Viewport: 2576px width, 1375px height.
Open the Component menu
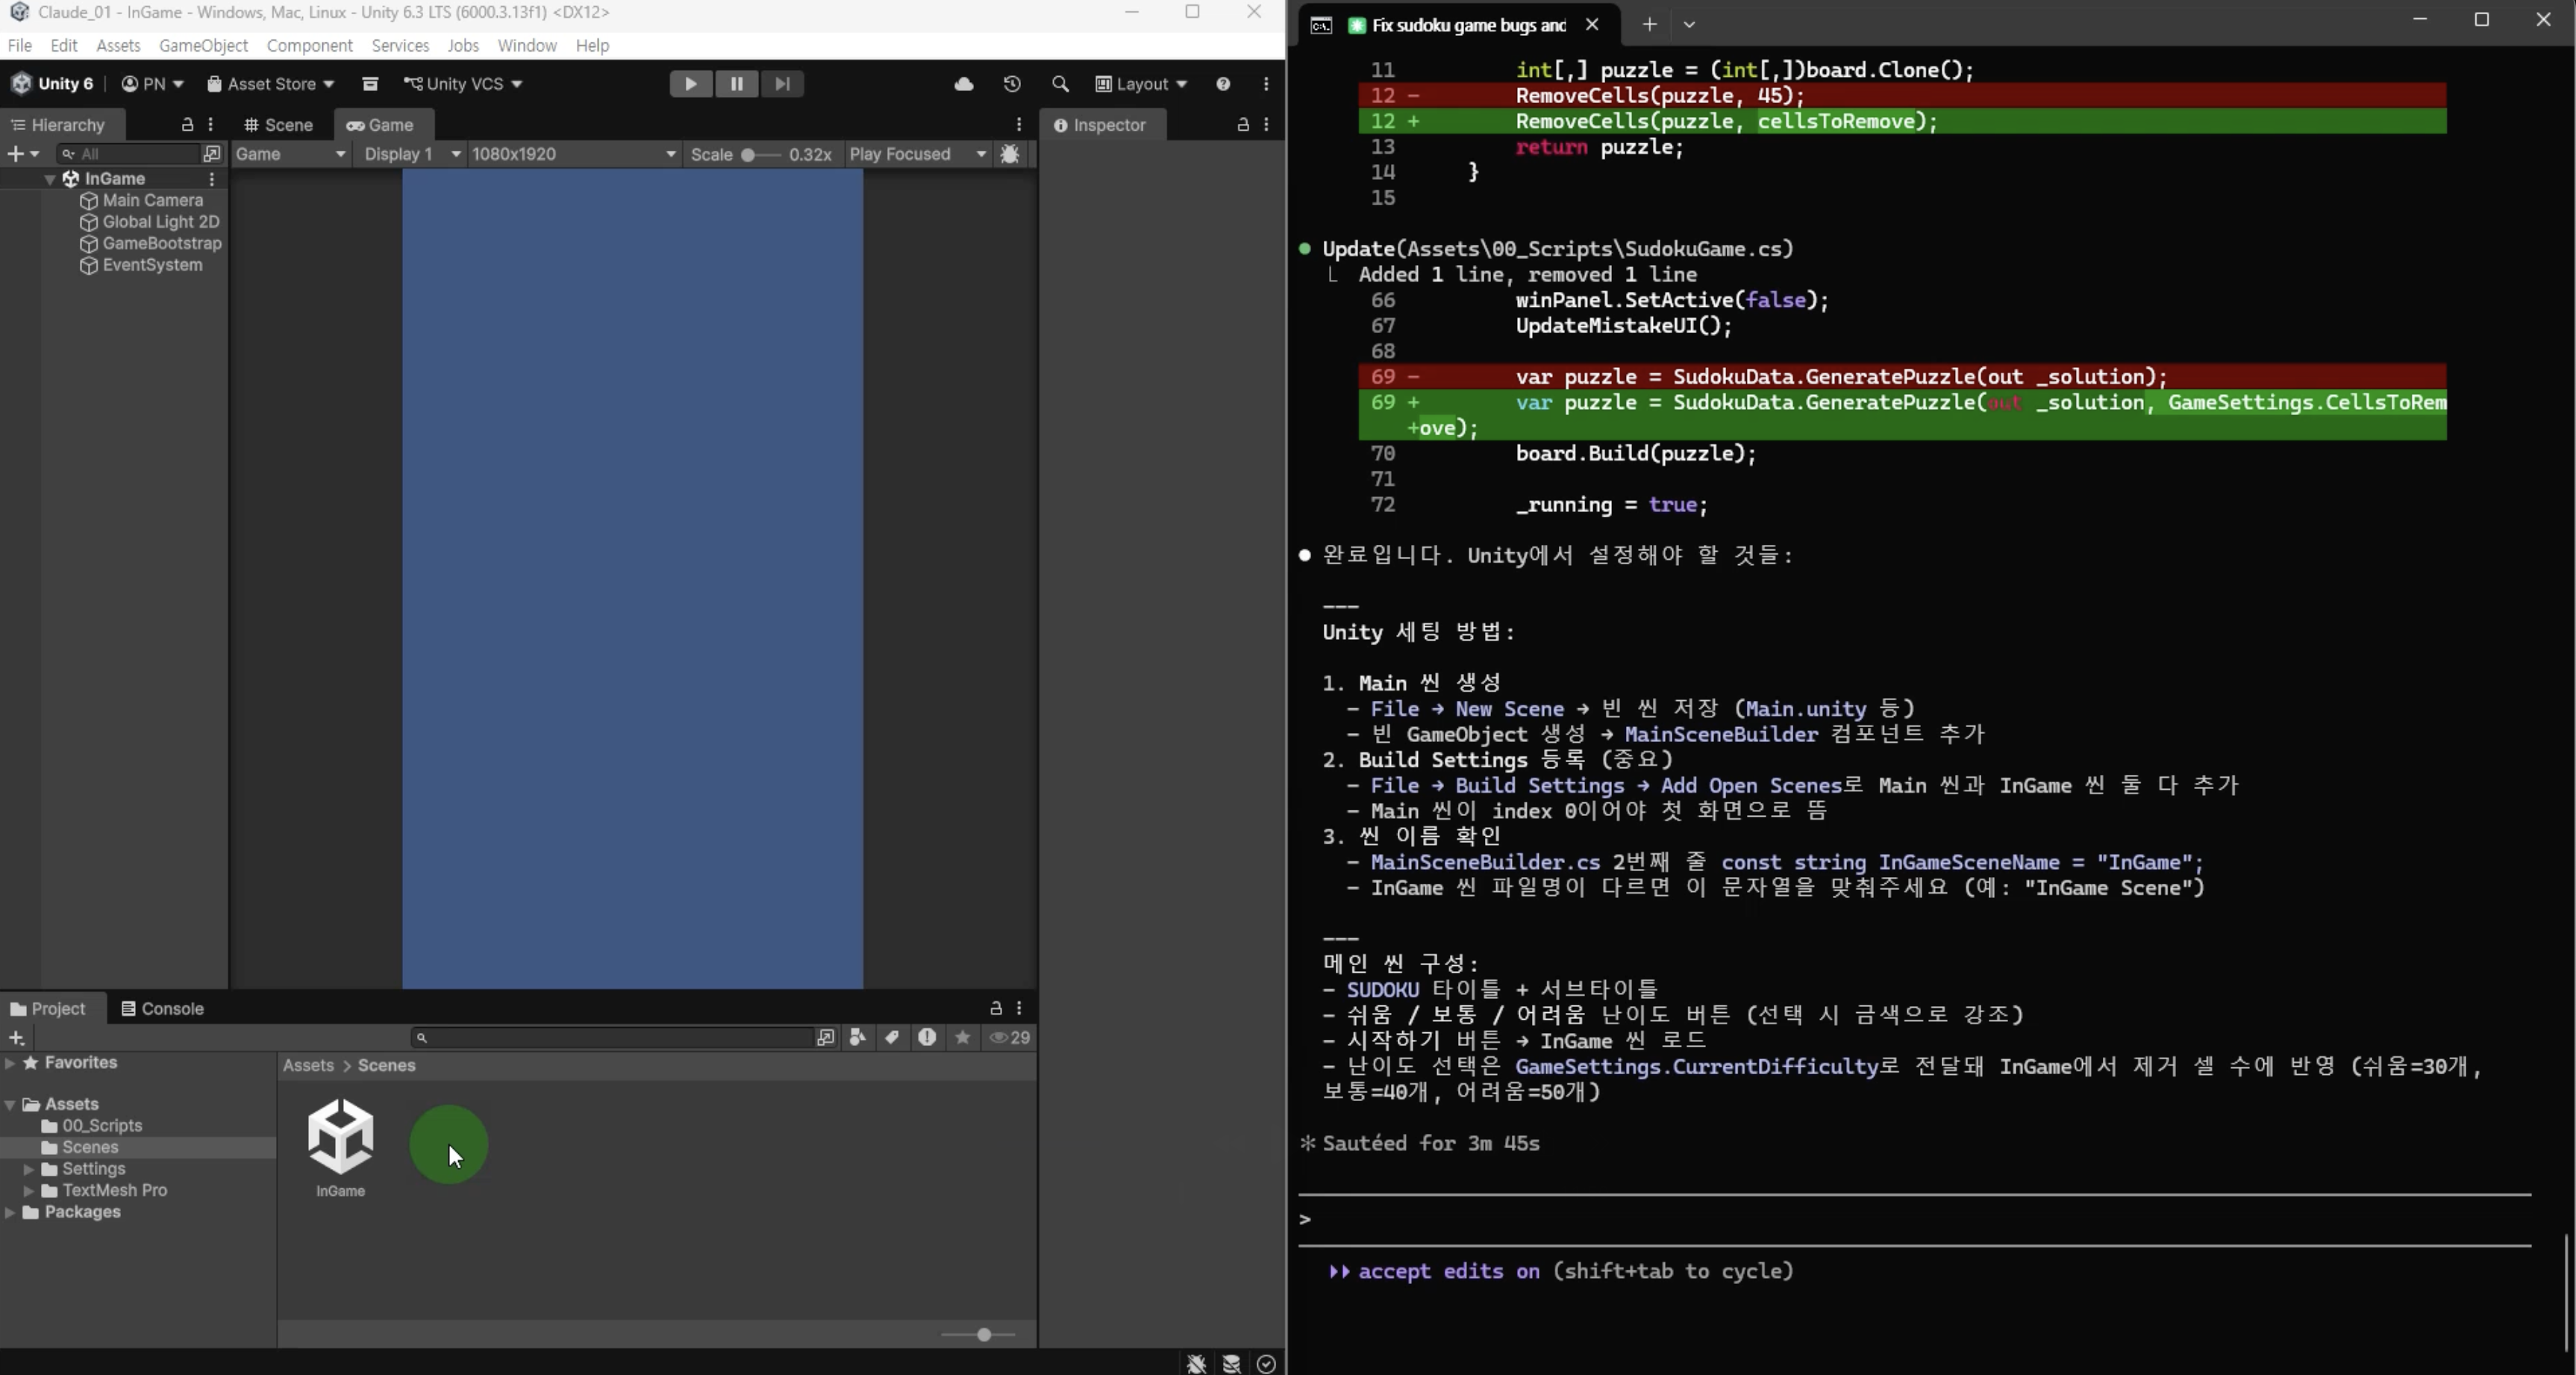tap(309, 45)
